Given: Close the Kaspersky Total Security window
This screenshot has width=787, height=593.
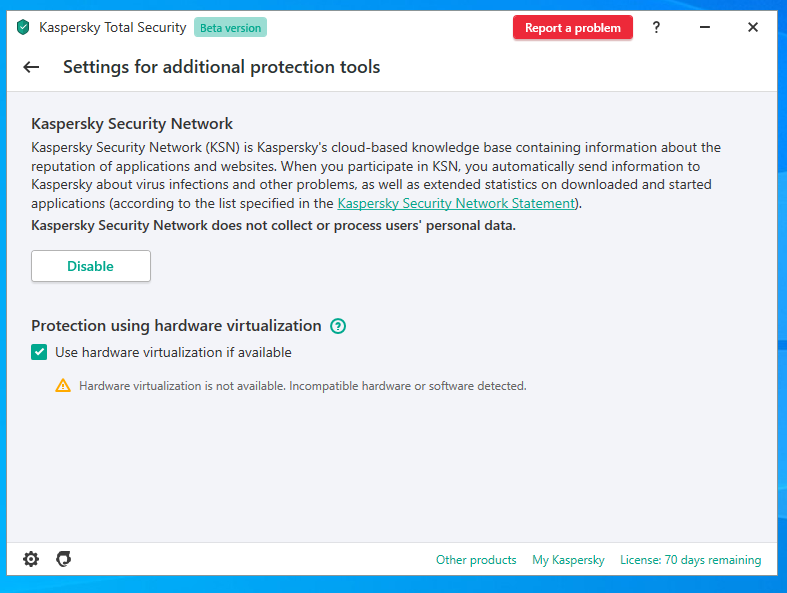Looking at the screenshot, I should (x=753, y=28).
